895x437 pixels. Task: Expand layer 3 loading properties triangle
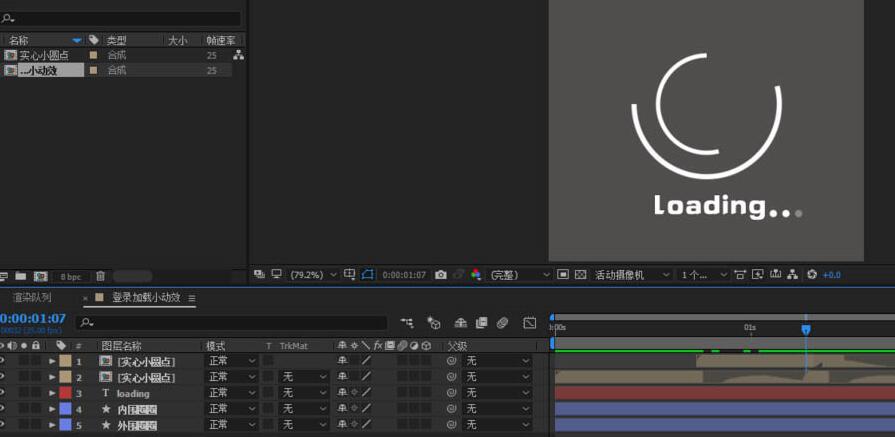(x=52, y=393)
